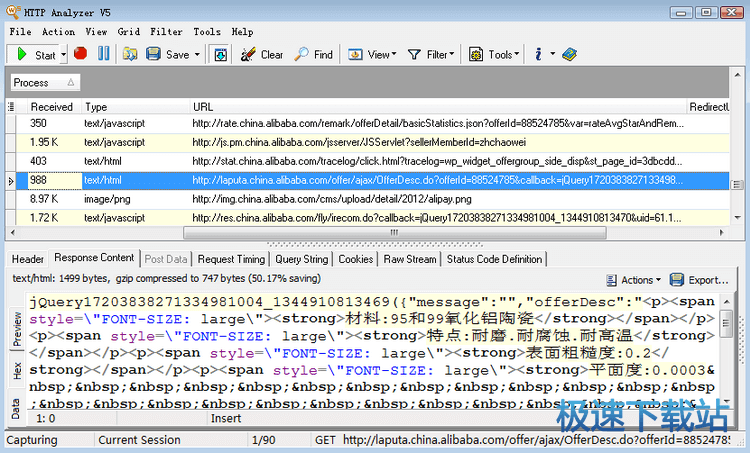
Task: Switch to the Data side tab
Action: coord(16,409)
